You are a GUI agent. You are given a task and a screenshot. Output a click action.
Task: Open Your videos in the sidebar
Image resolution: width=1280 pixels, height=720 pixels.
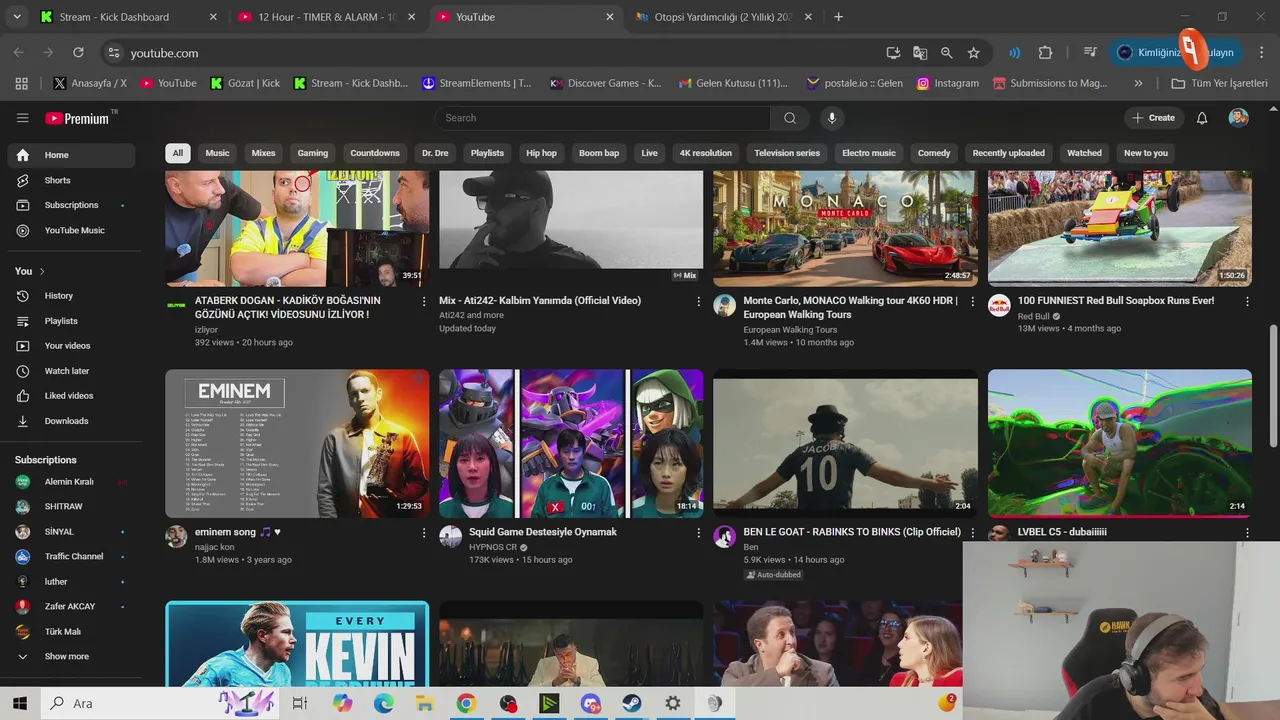(70, 346)
